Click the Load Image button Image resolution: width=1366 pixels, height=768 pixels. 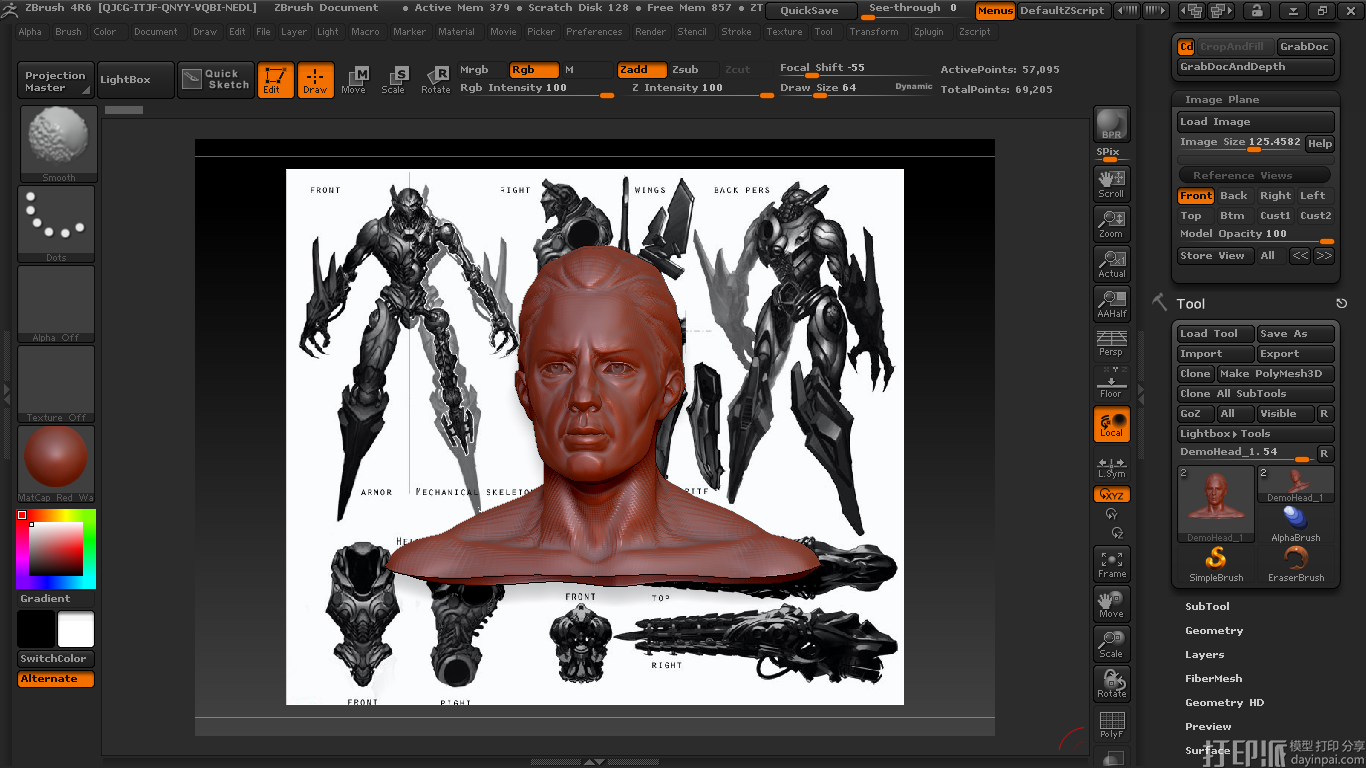pos(1255,122)
